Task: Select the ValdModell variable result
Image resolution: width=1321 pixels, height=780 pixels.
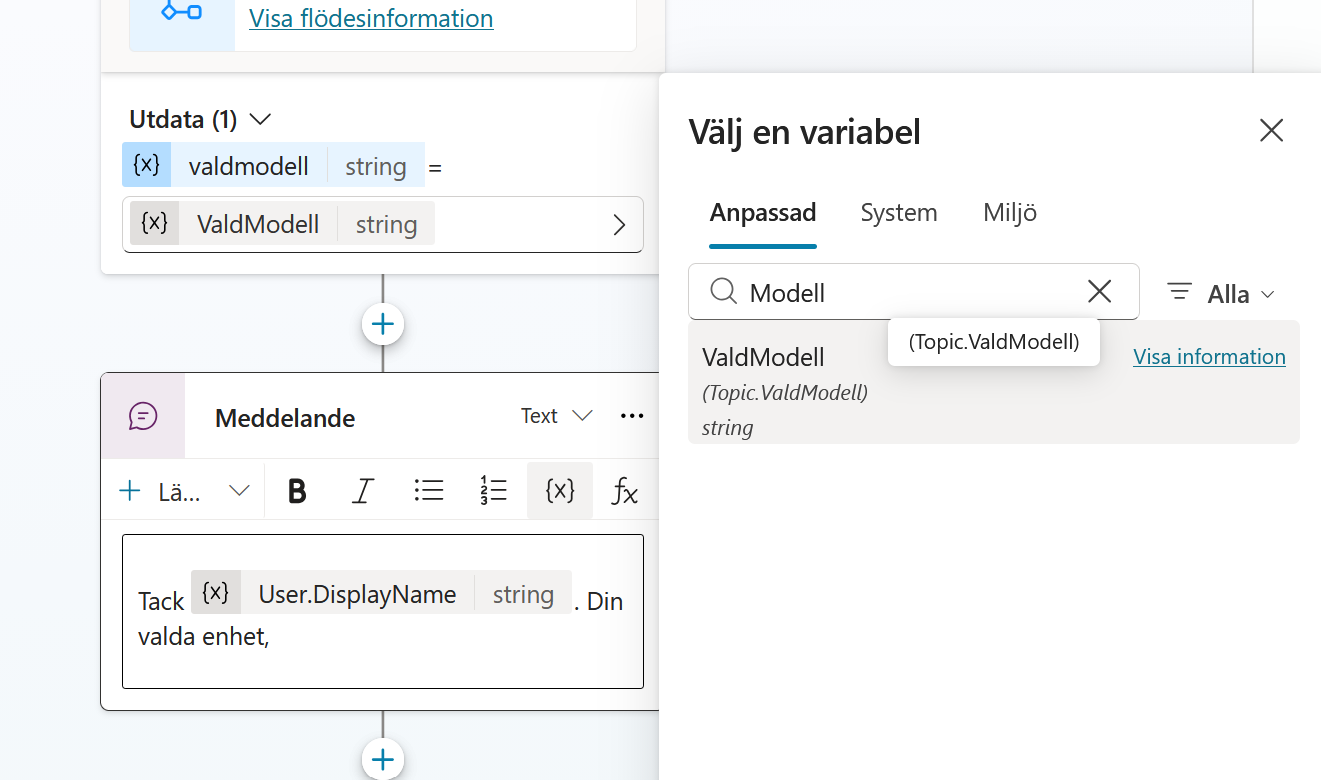Action: [x=994, y=382]
